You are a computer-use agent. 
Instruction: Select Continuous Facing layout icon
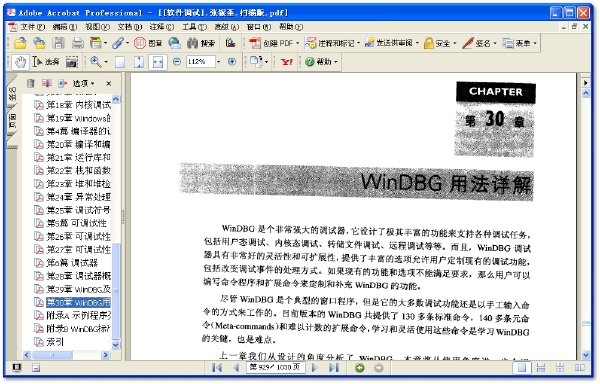(x=560, y=368)
